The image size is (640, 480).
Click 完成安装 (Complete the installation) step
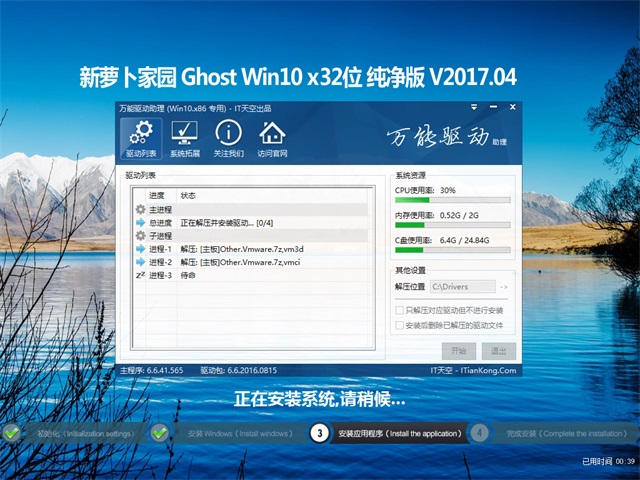(566, 433)
